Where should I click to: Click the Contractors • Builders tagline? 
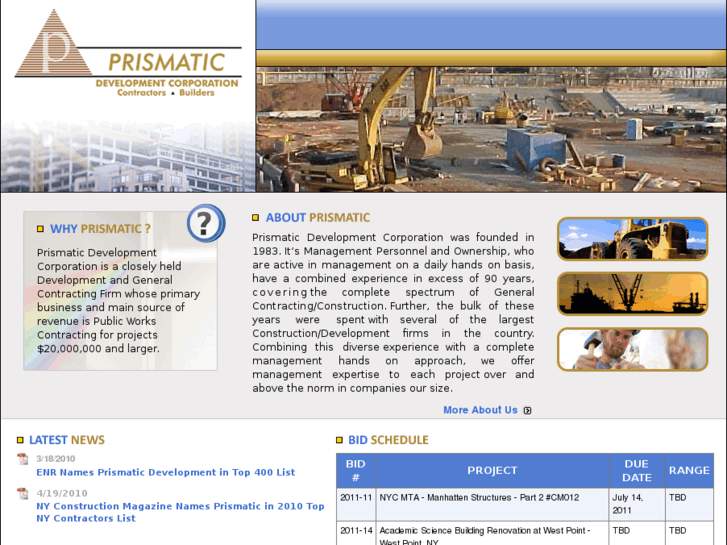(166, 93)
